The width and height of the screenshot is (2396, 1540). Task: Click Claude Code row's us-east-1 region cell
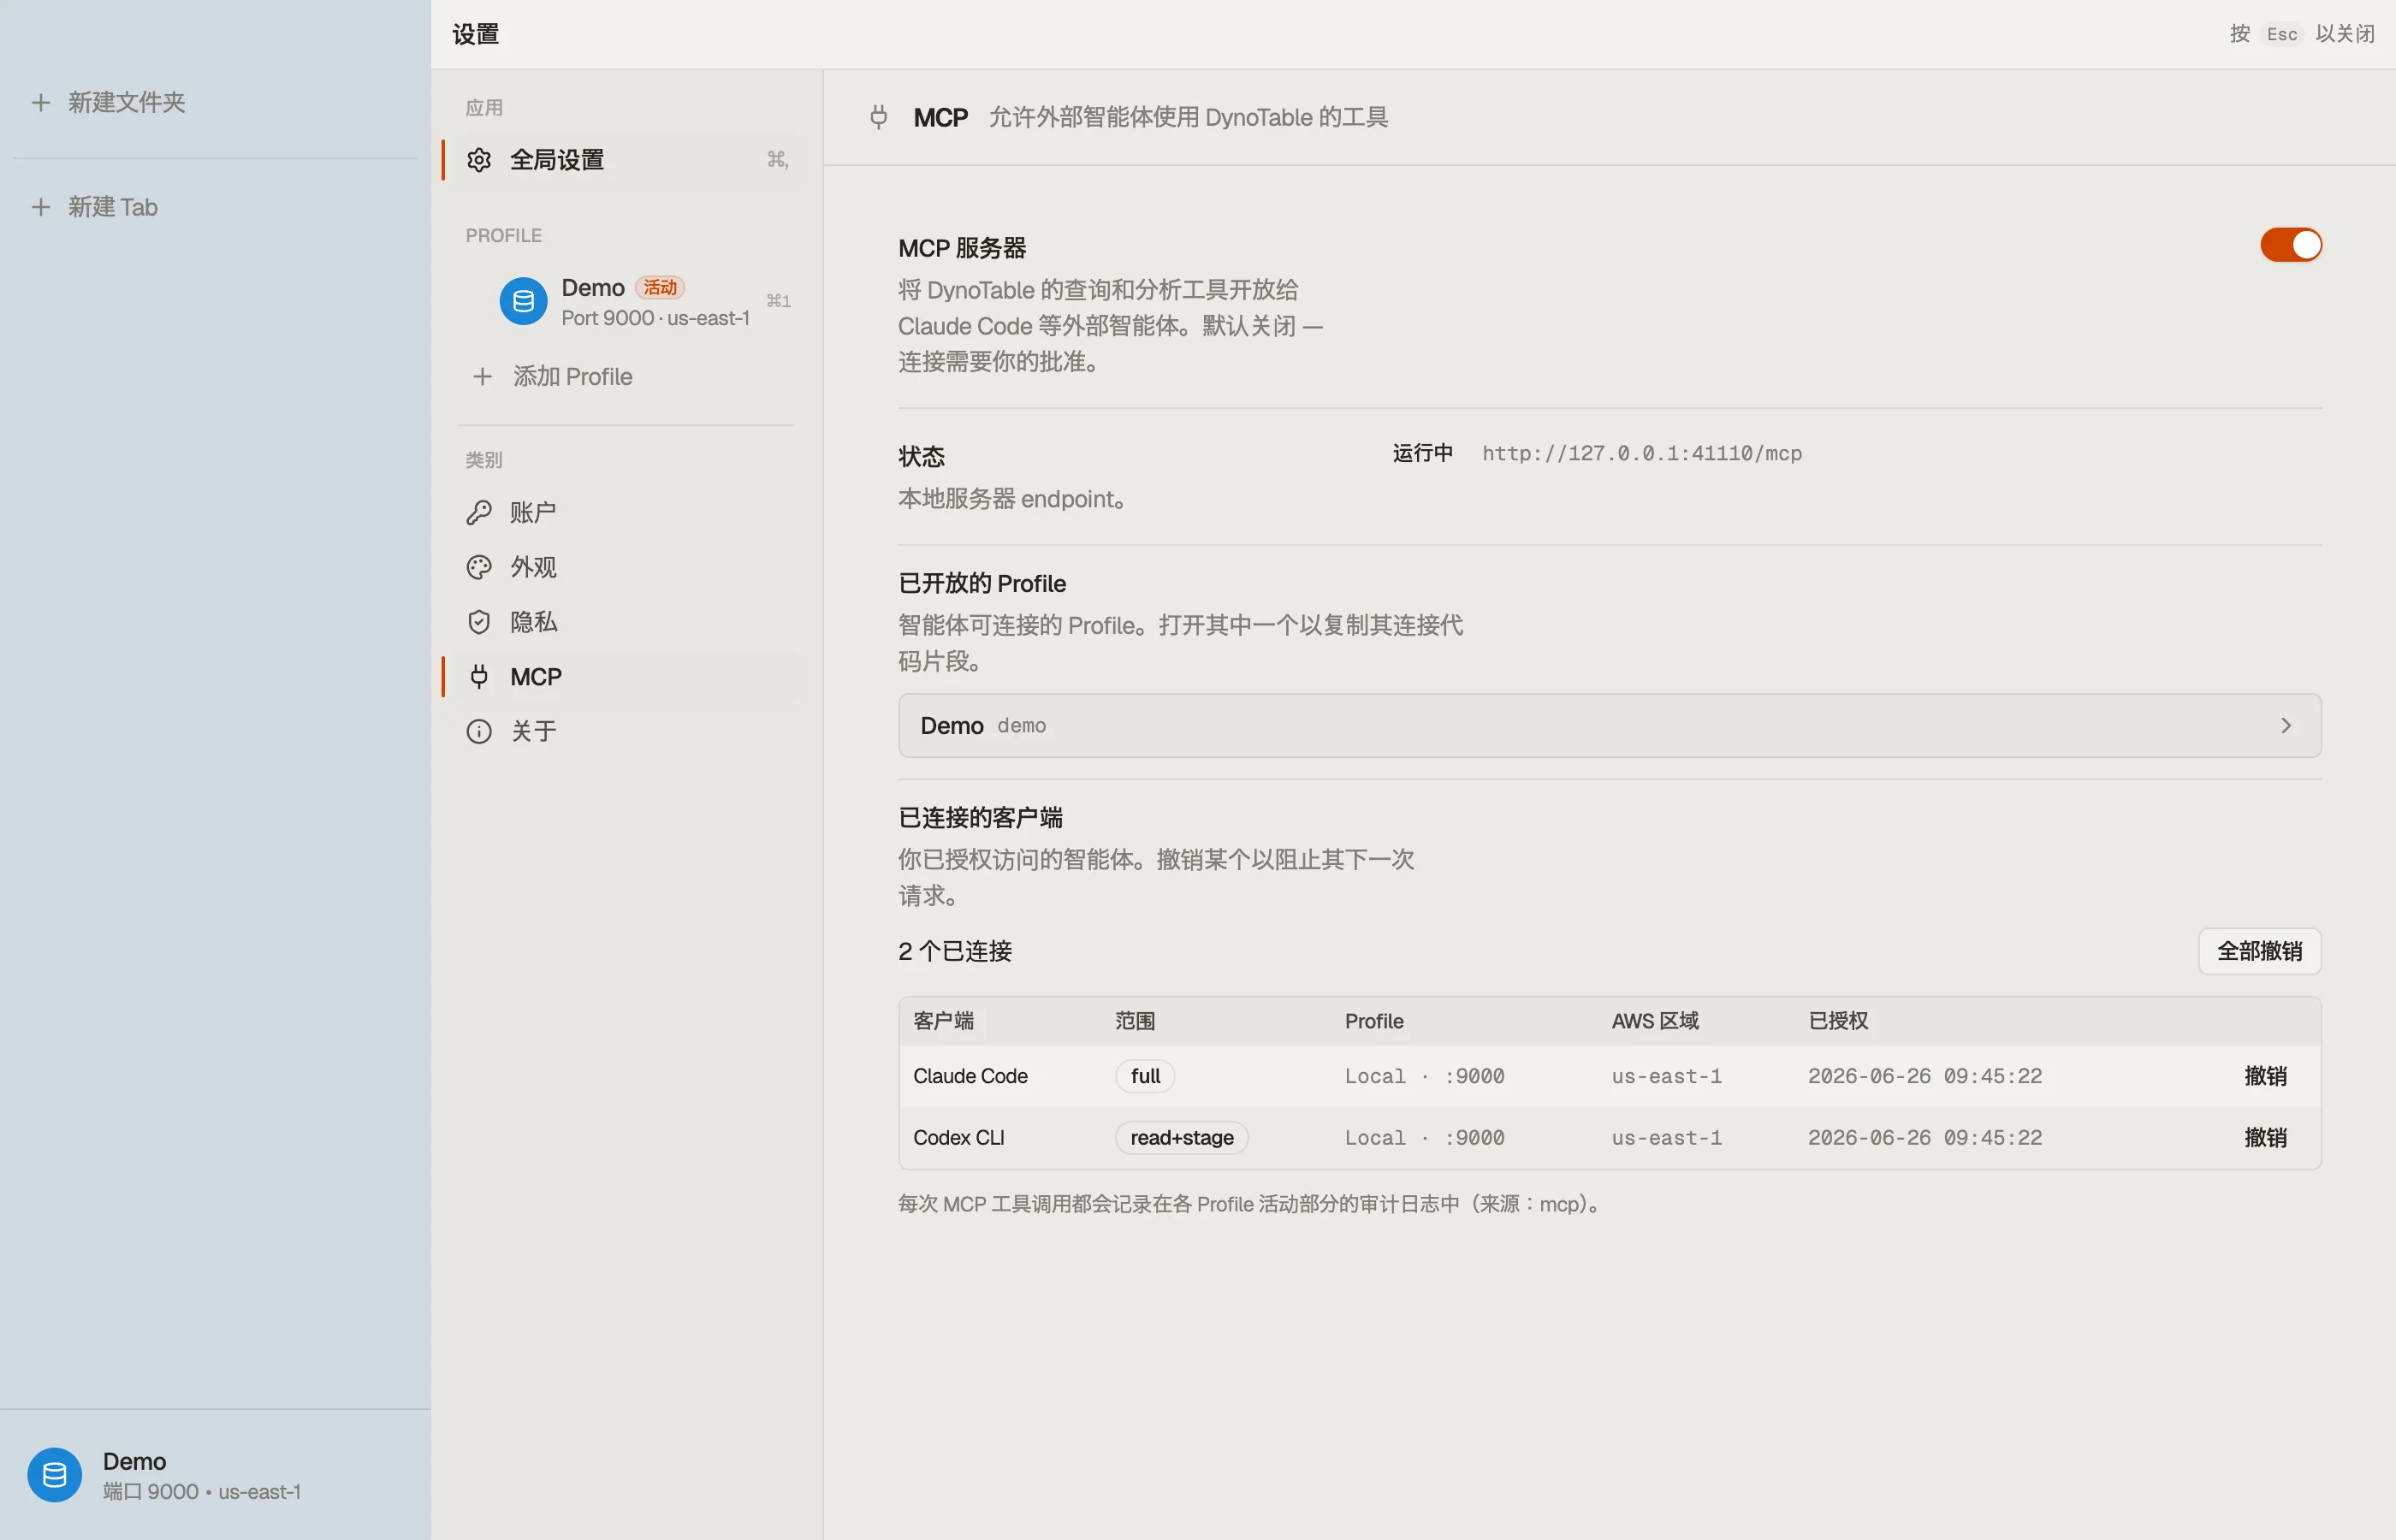(x=1666, y=1076)
